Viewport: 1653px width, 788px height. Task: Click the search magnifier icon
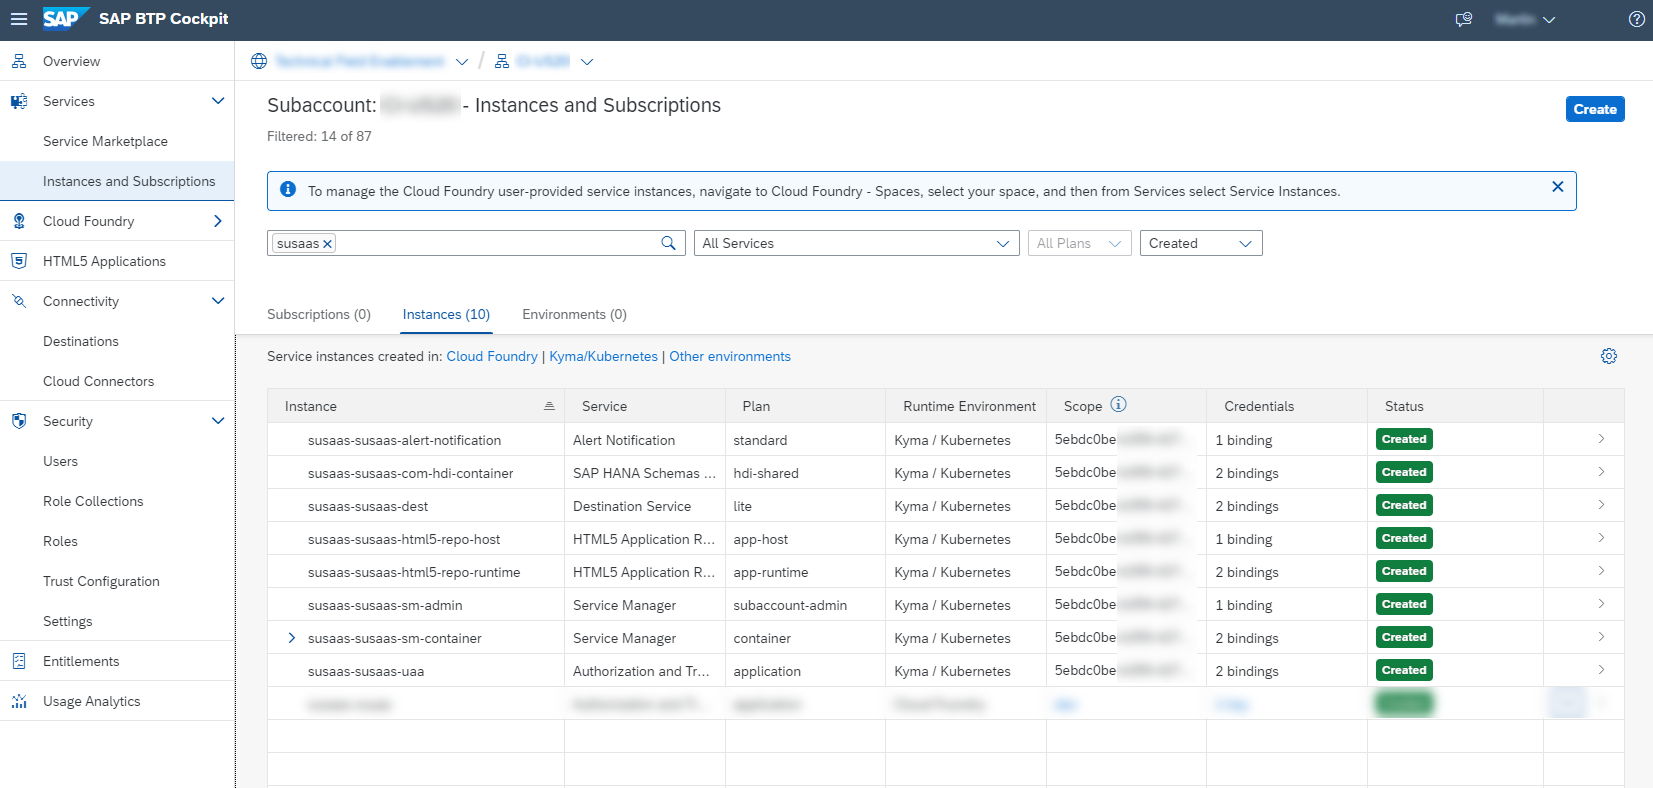669,243
